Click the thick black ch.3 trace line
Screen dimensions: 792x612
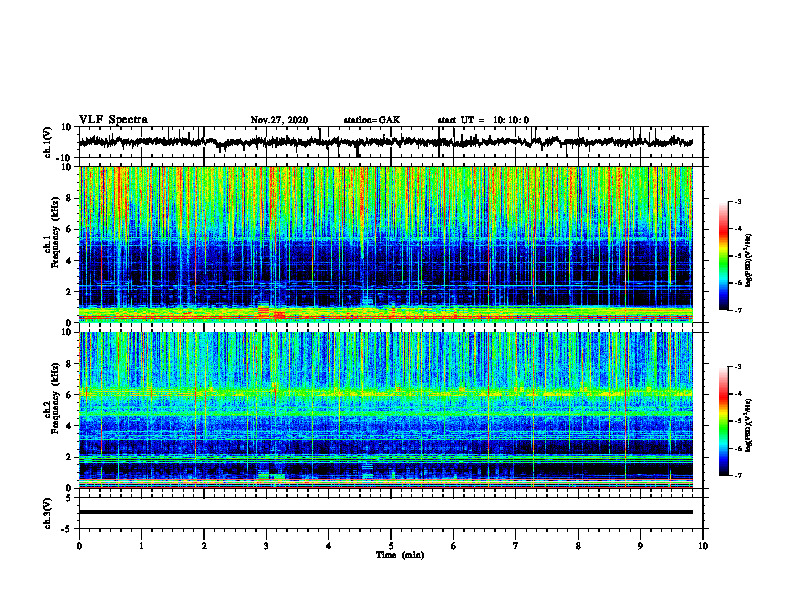385,512
